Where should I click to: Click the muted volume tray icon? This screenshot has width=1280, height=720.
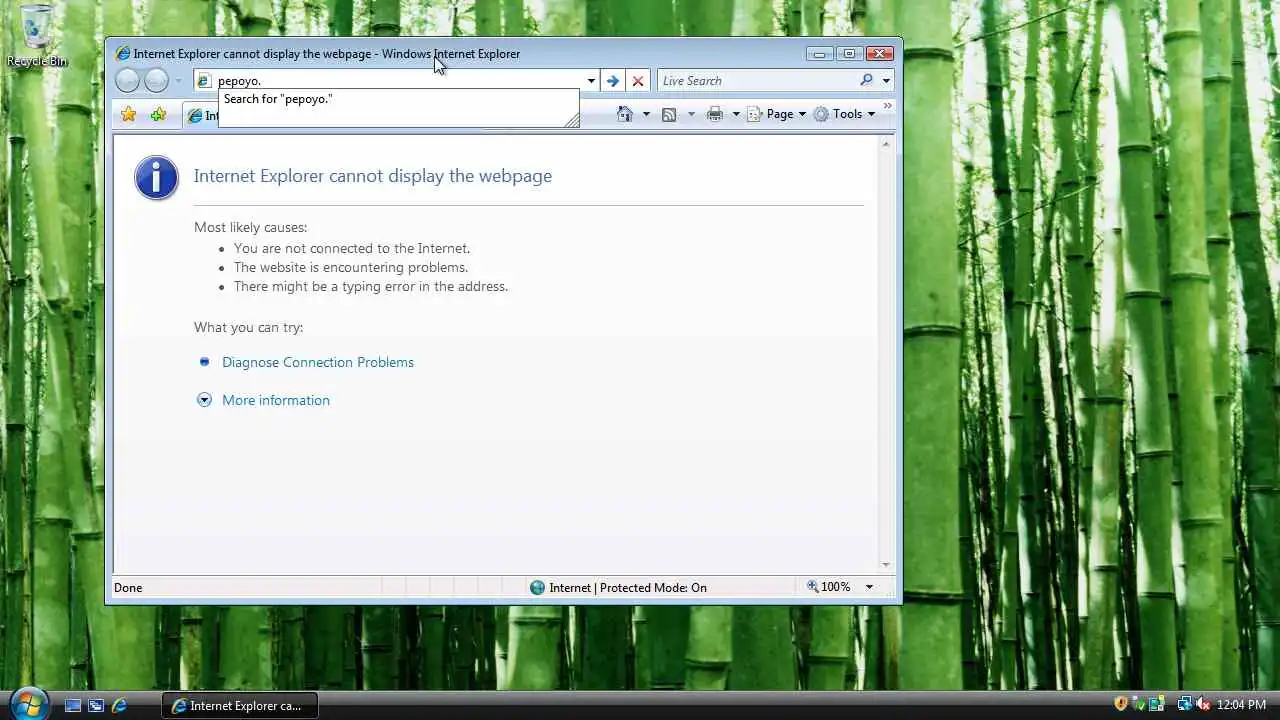pos(1203,704)
